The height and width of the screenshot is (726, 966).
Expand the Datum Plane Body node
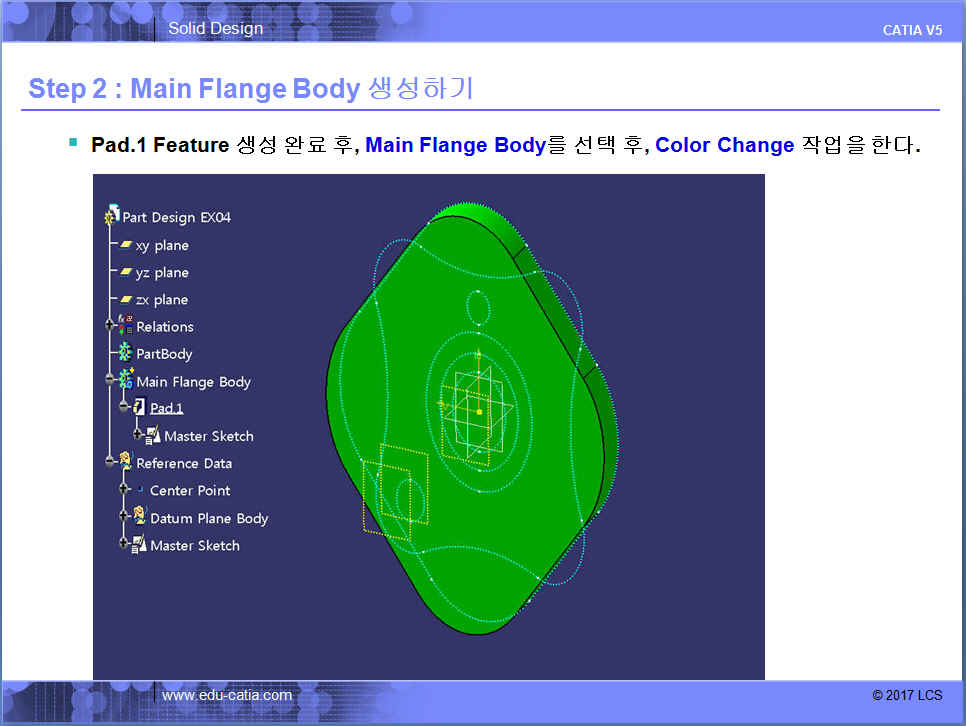point(123,515)
